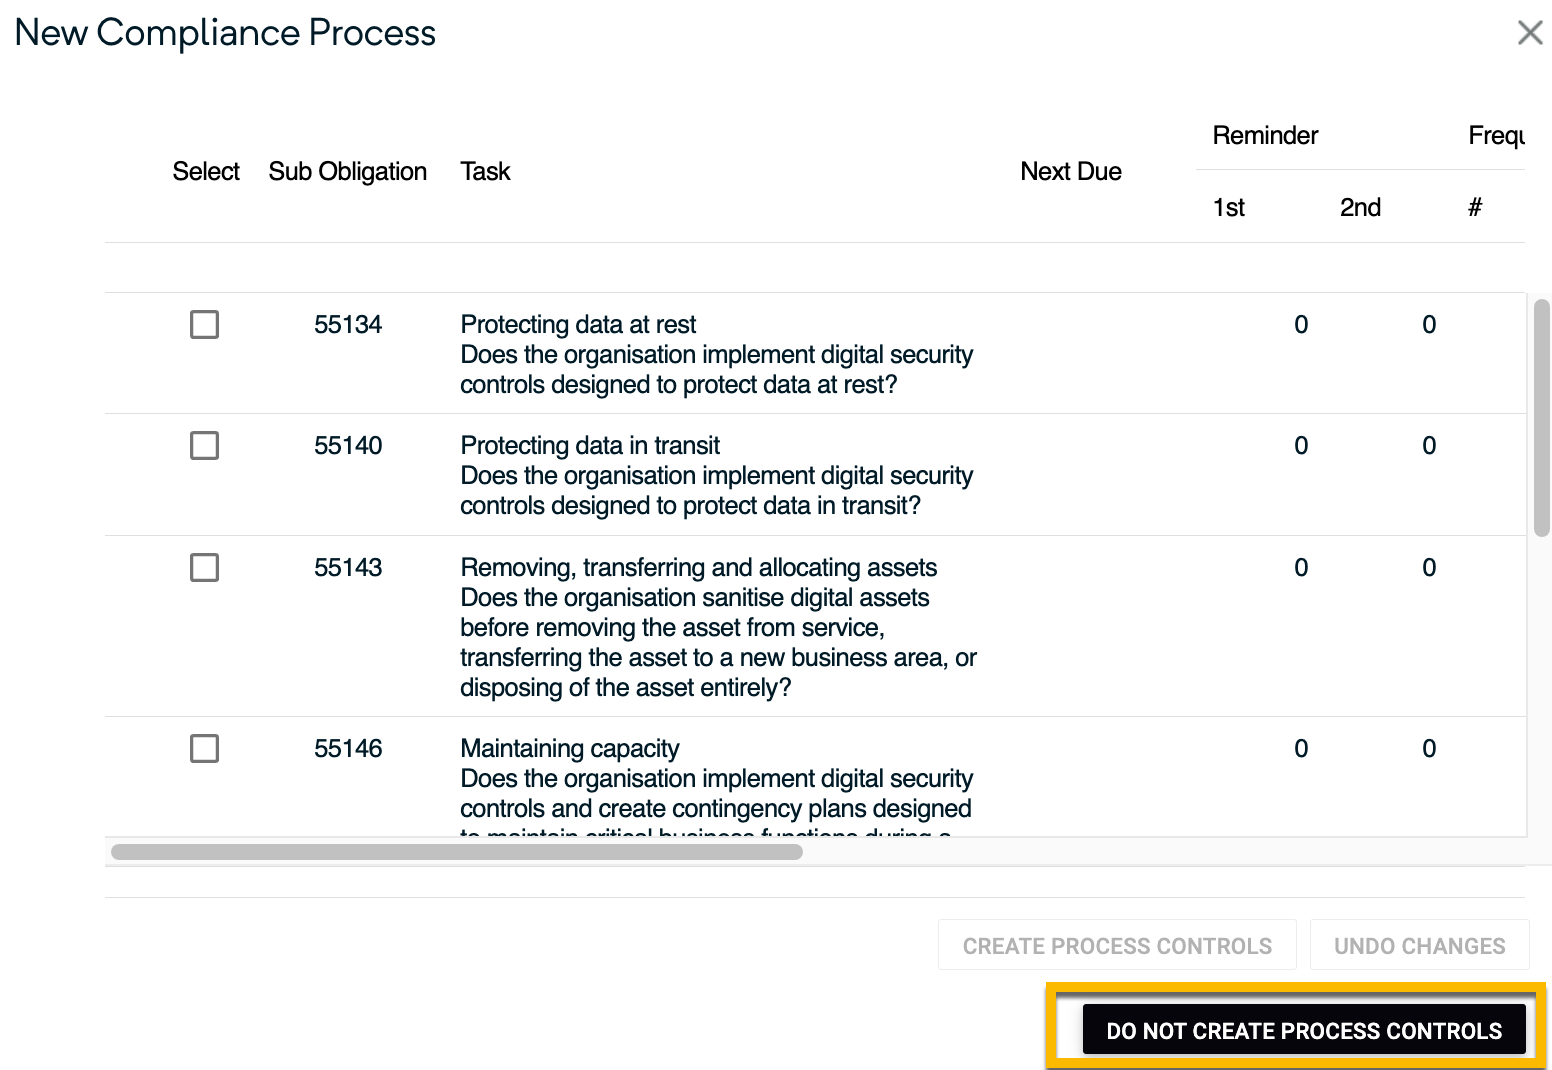This screenshot has height=1070, width=1552.
Task: Click the Removing, transferring and allocating assets task
Action: (x=698, y=568)
